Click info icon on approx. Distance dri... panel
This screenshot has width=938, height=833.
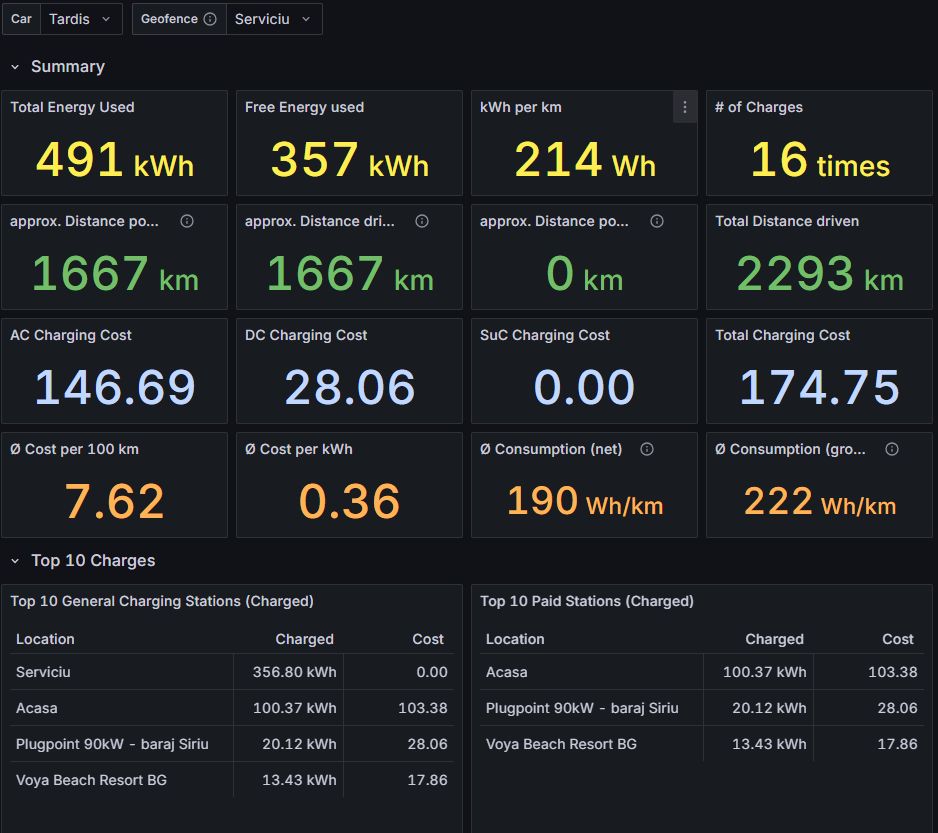tap(422, 221)
